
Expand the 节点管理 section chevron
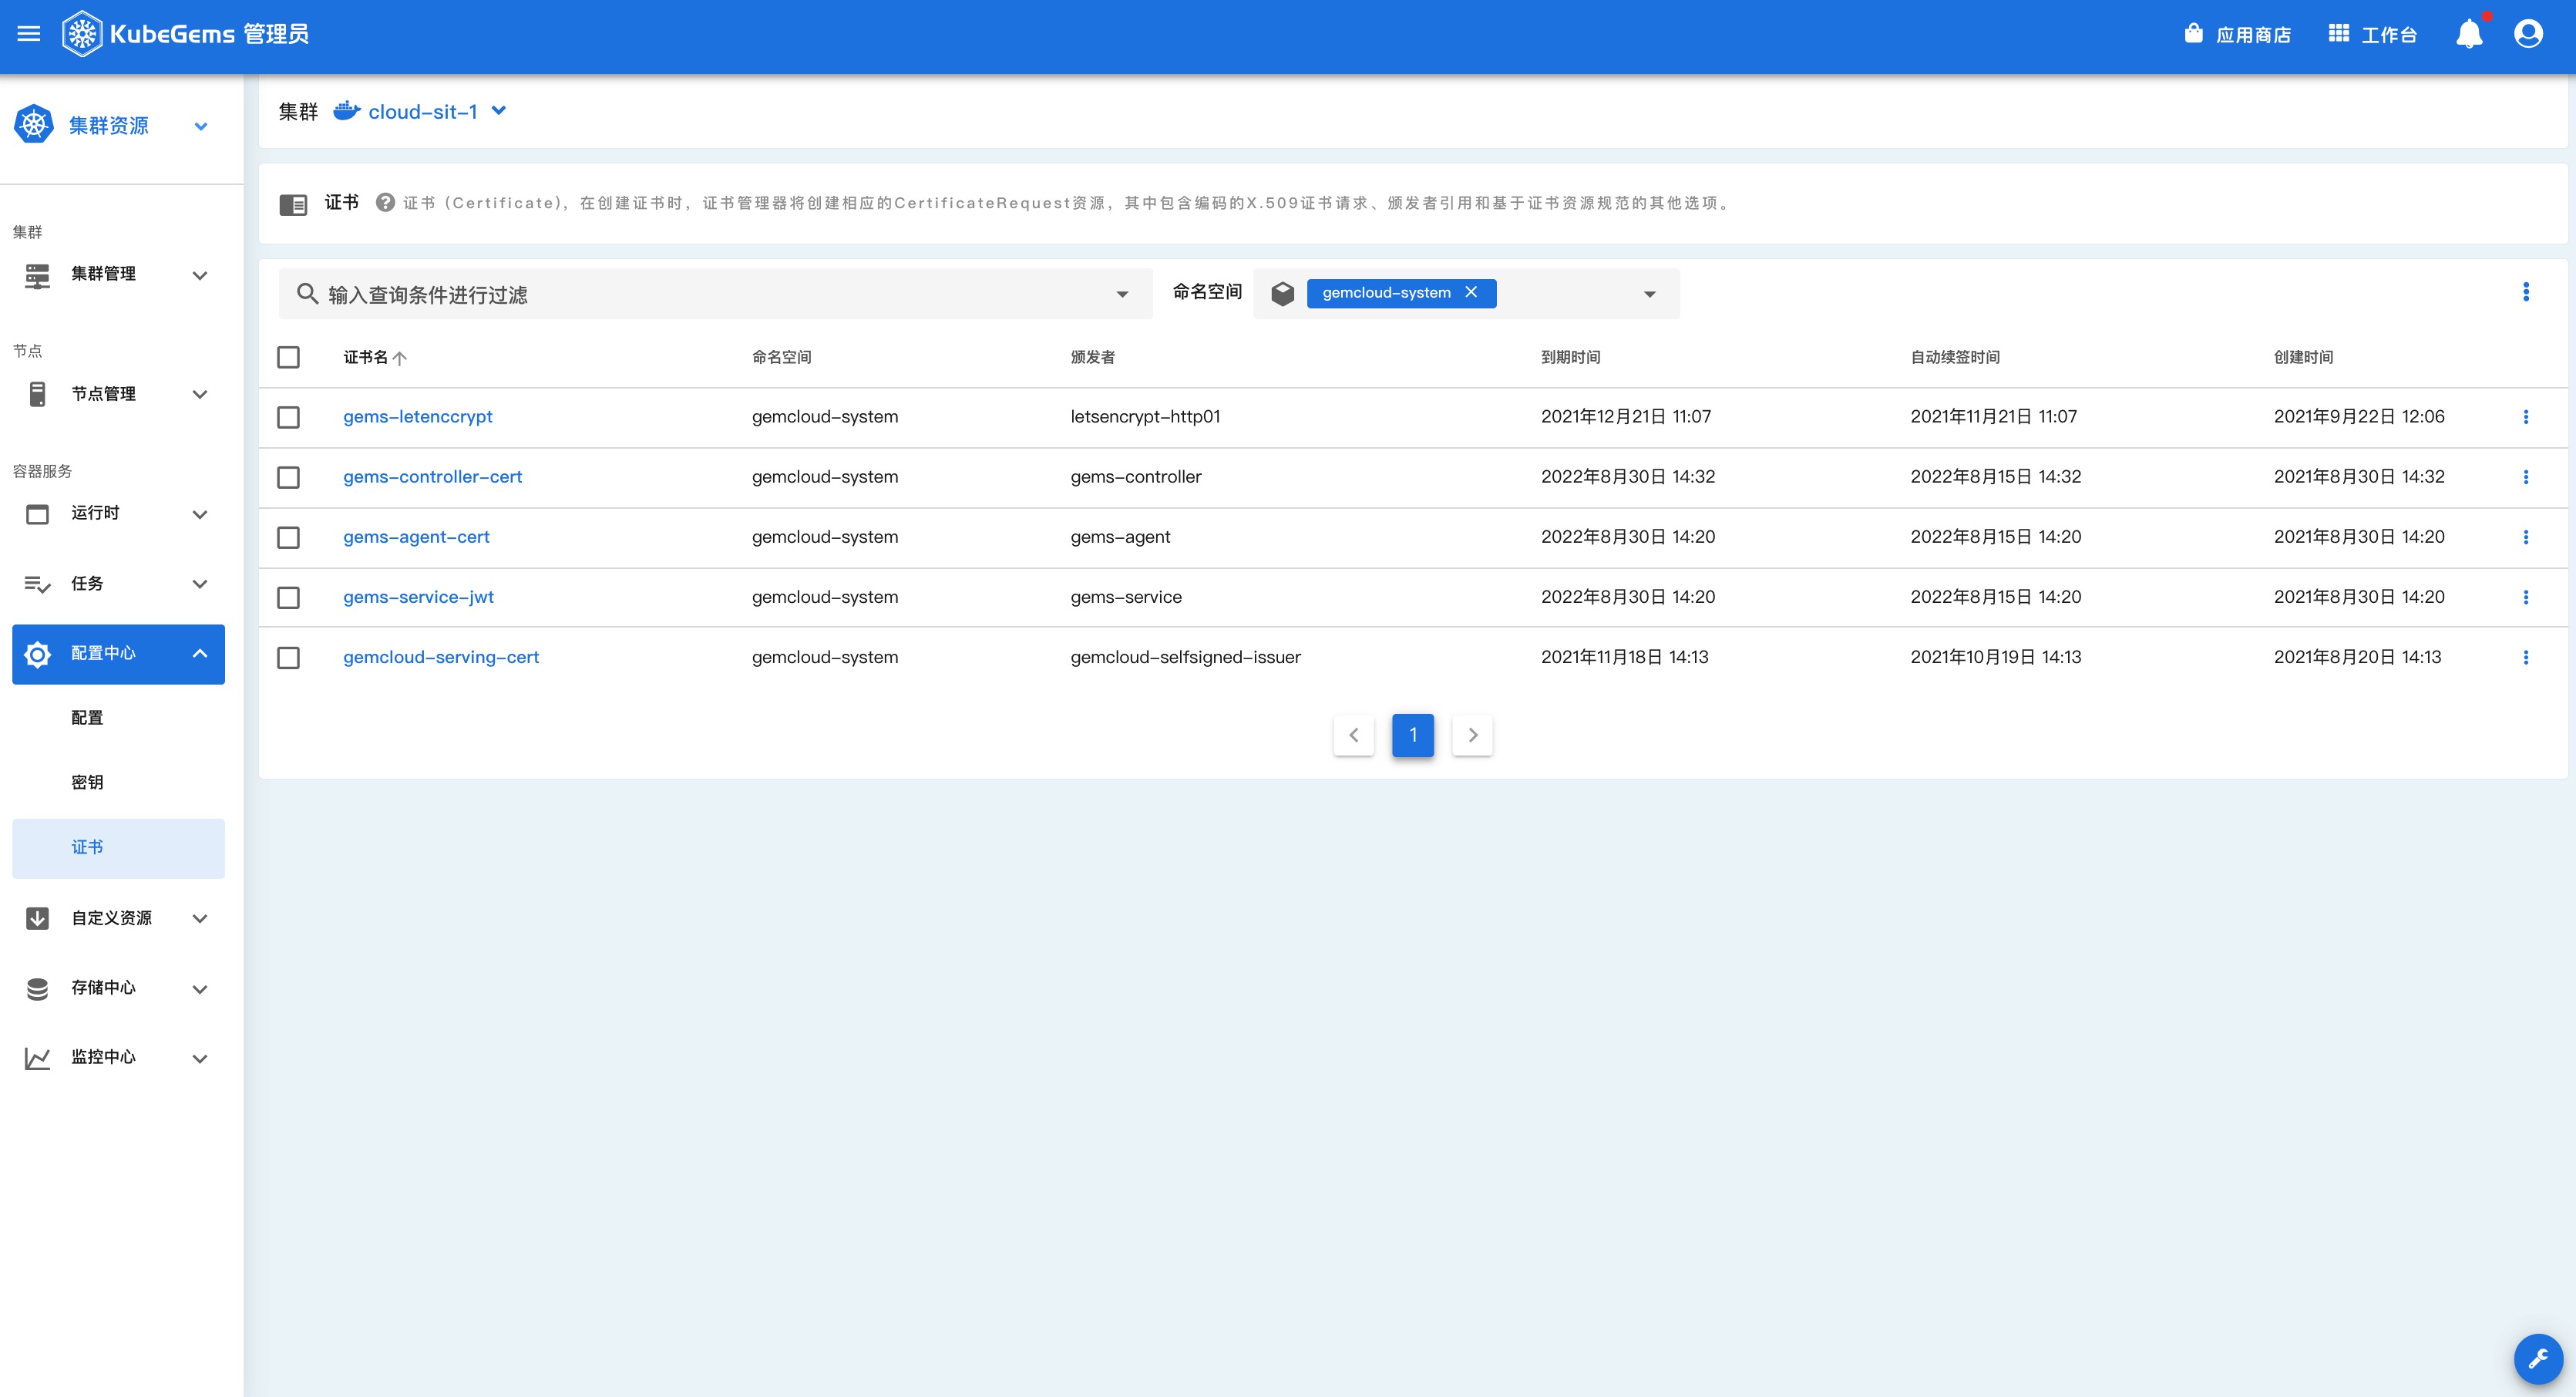(200, 394)
